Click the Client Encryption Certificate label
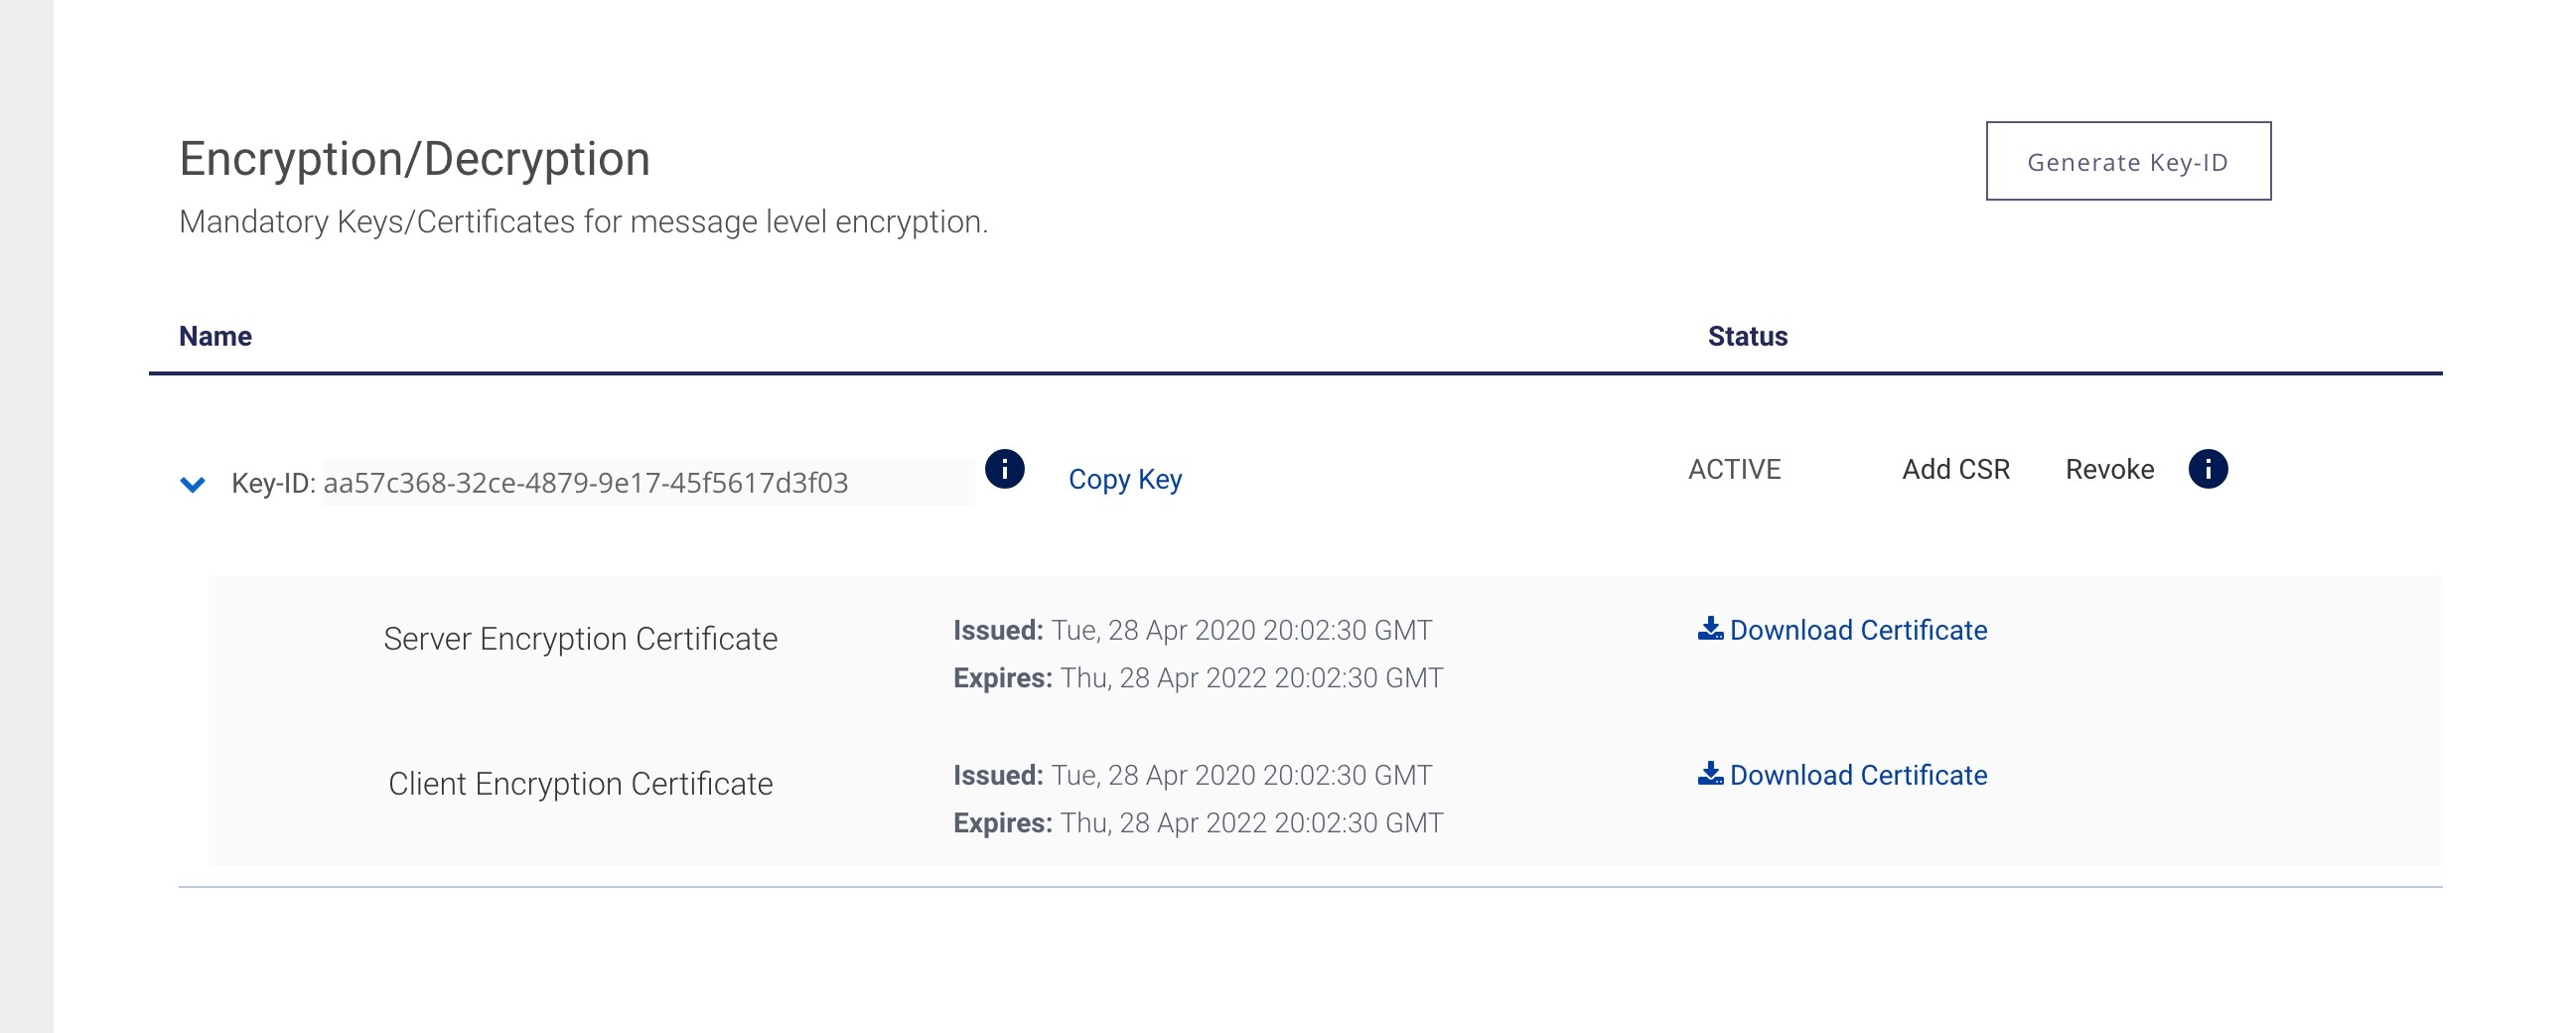Viewport: 2576px width, 1033px height. (580, 783)
